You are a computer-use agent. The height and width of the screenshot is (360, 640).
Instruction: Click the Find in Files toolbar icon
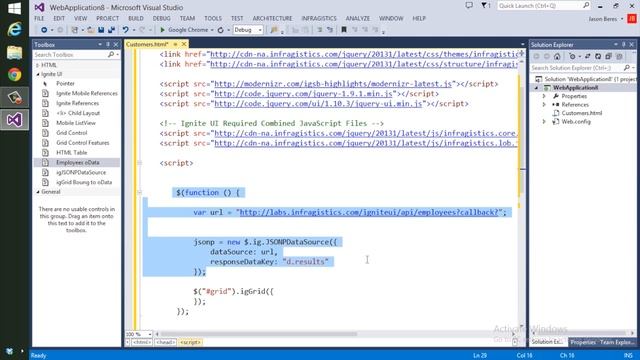274,30
